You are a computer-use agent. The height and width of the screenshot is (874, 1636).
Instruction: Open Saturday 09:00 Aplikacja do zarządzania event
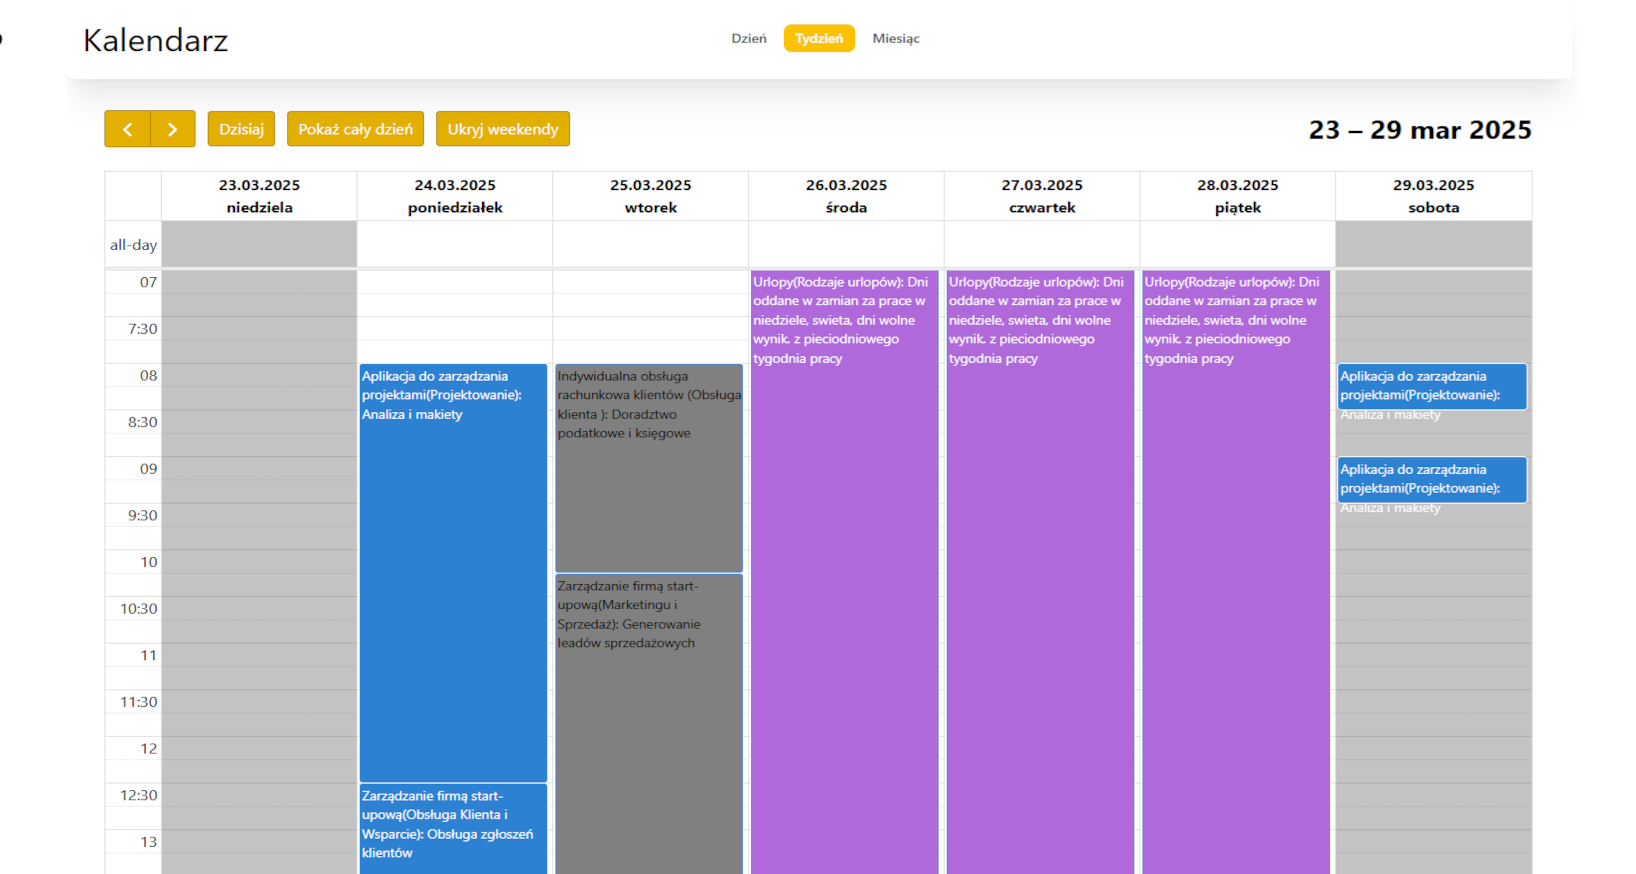[x=1432, y=479]
